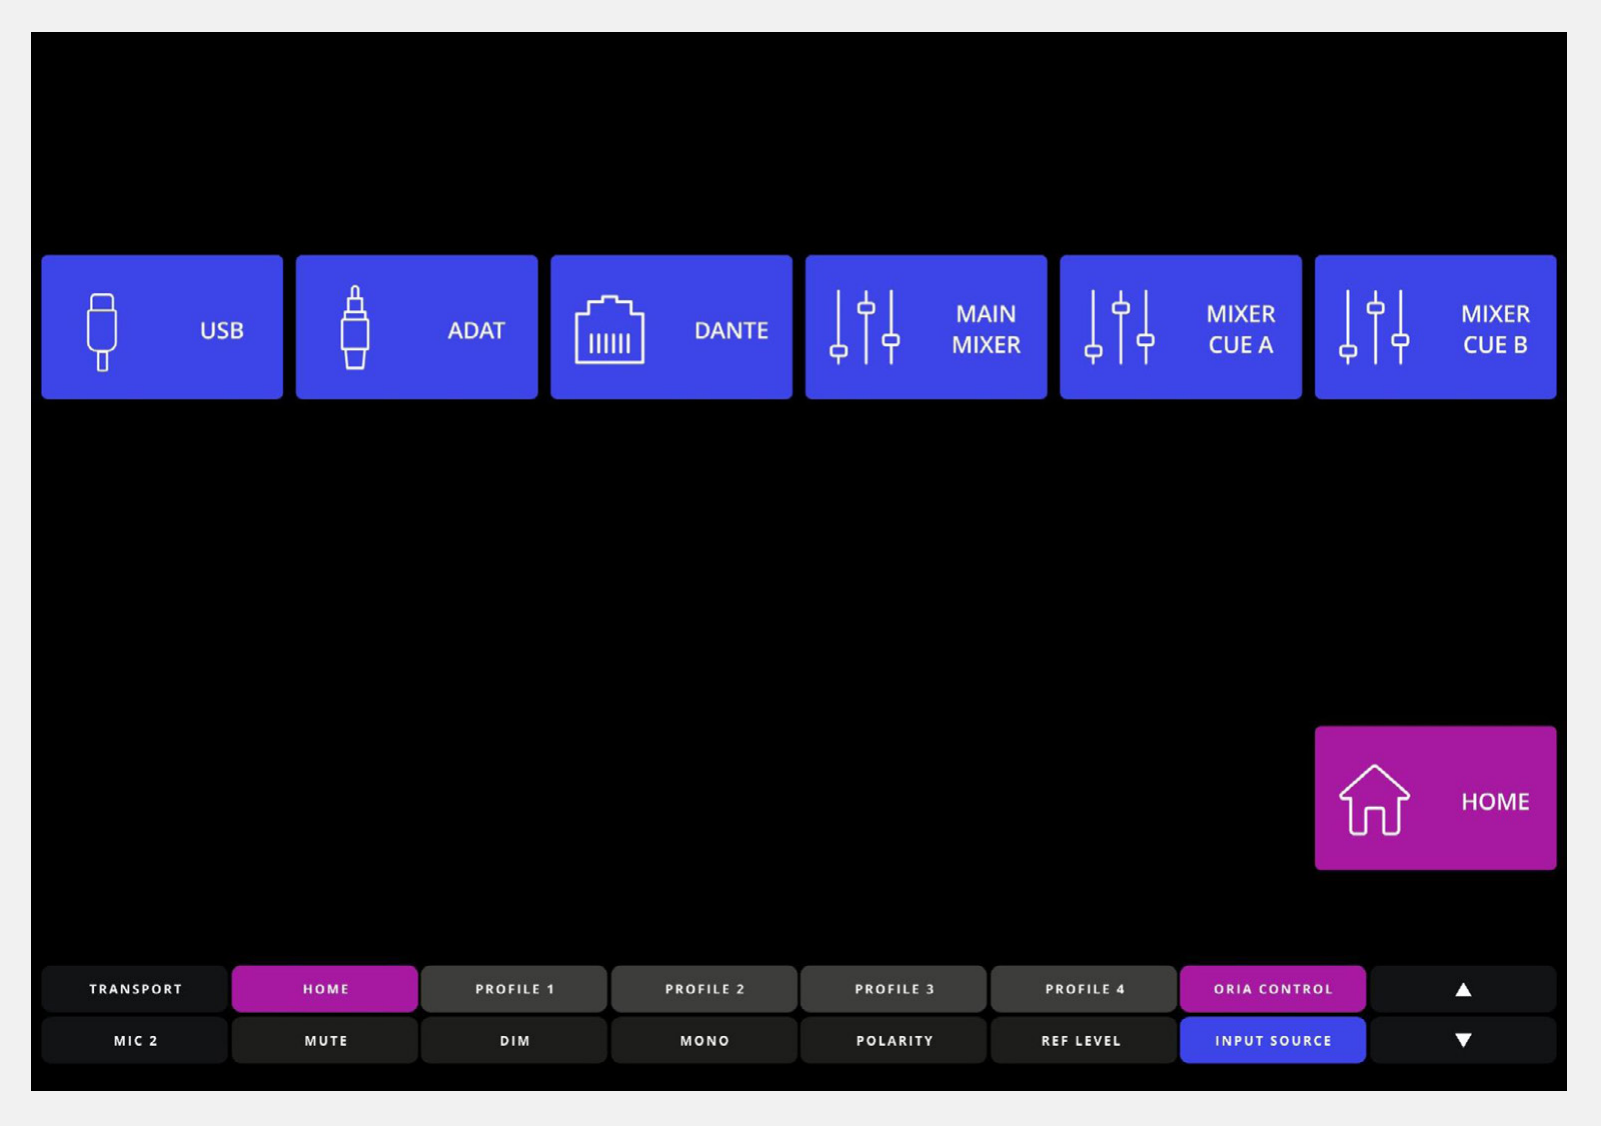
Task: Toggle the Mute button
Action: (x=325, y=1040)
